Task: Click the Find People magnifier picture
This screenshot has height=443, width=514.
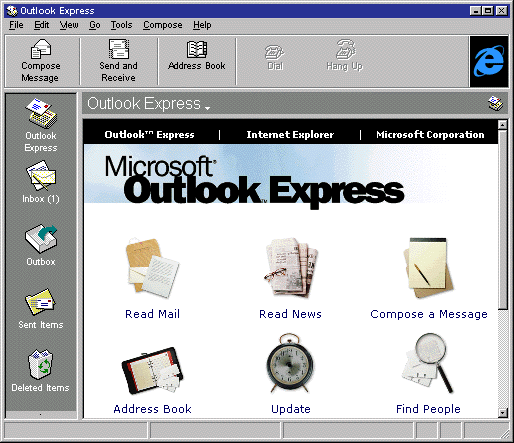Action: 429,363
